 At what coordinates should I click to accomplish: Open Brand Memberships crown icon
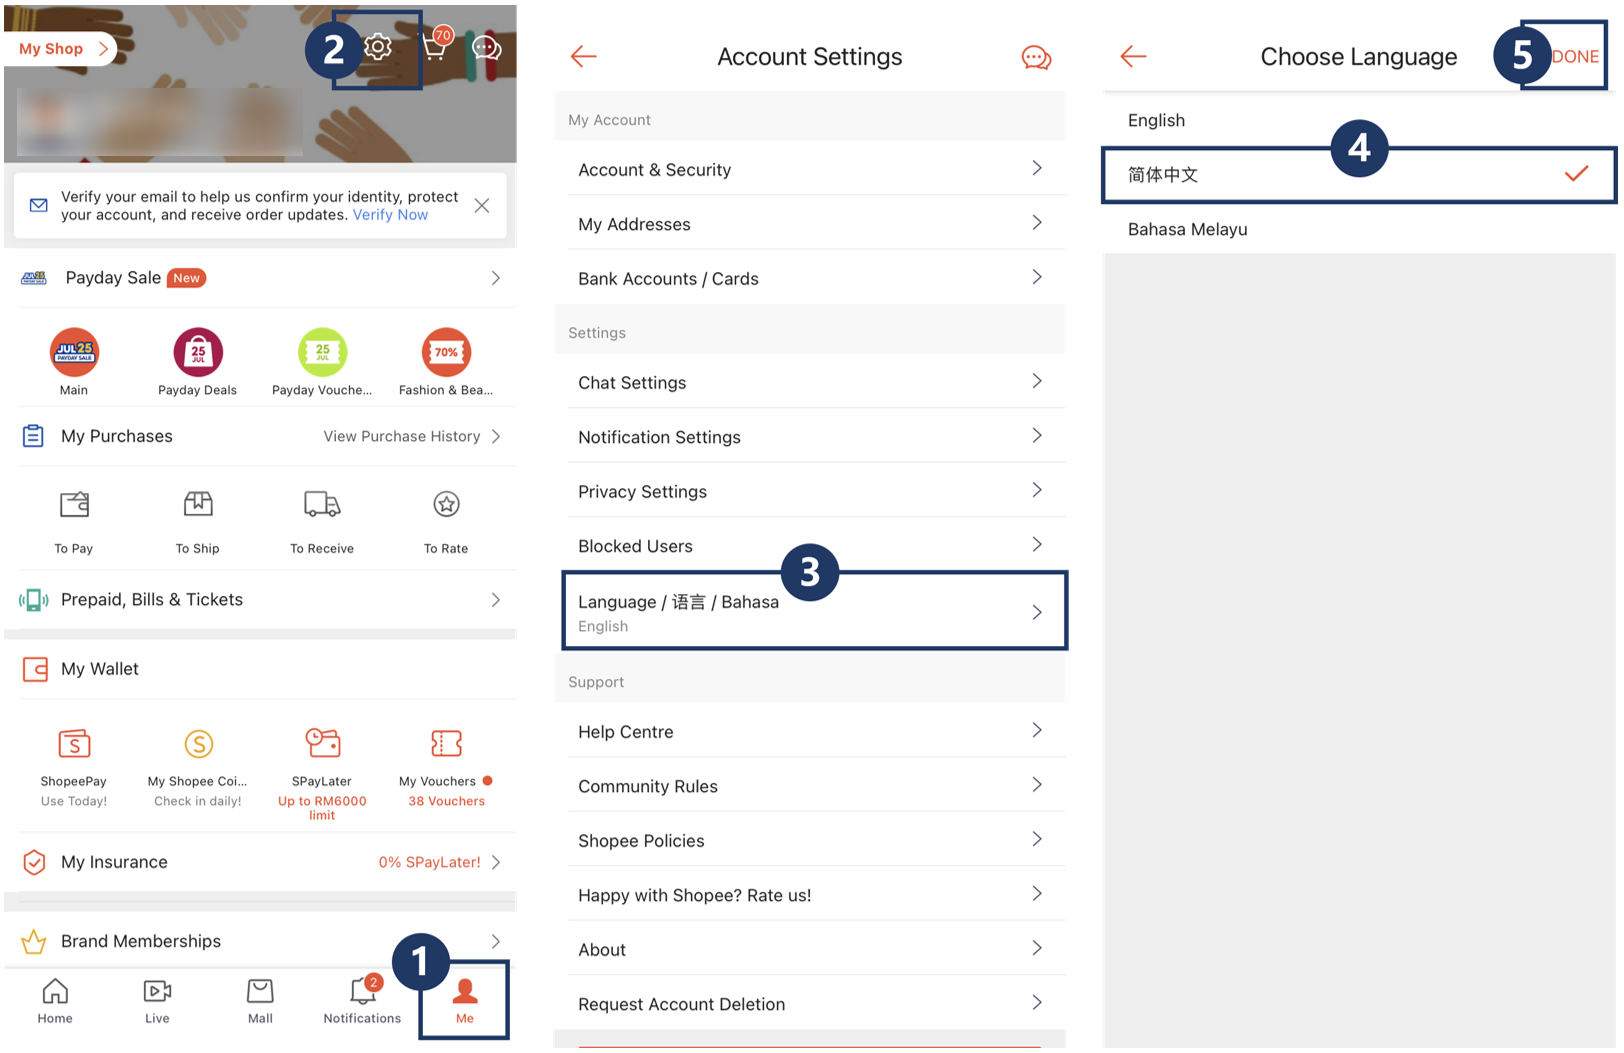coord(34,942)
